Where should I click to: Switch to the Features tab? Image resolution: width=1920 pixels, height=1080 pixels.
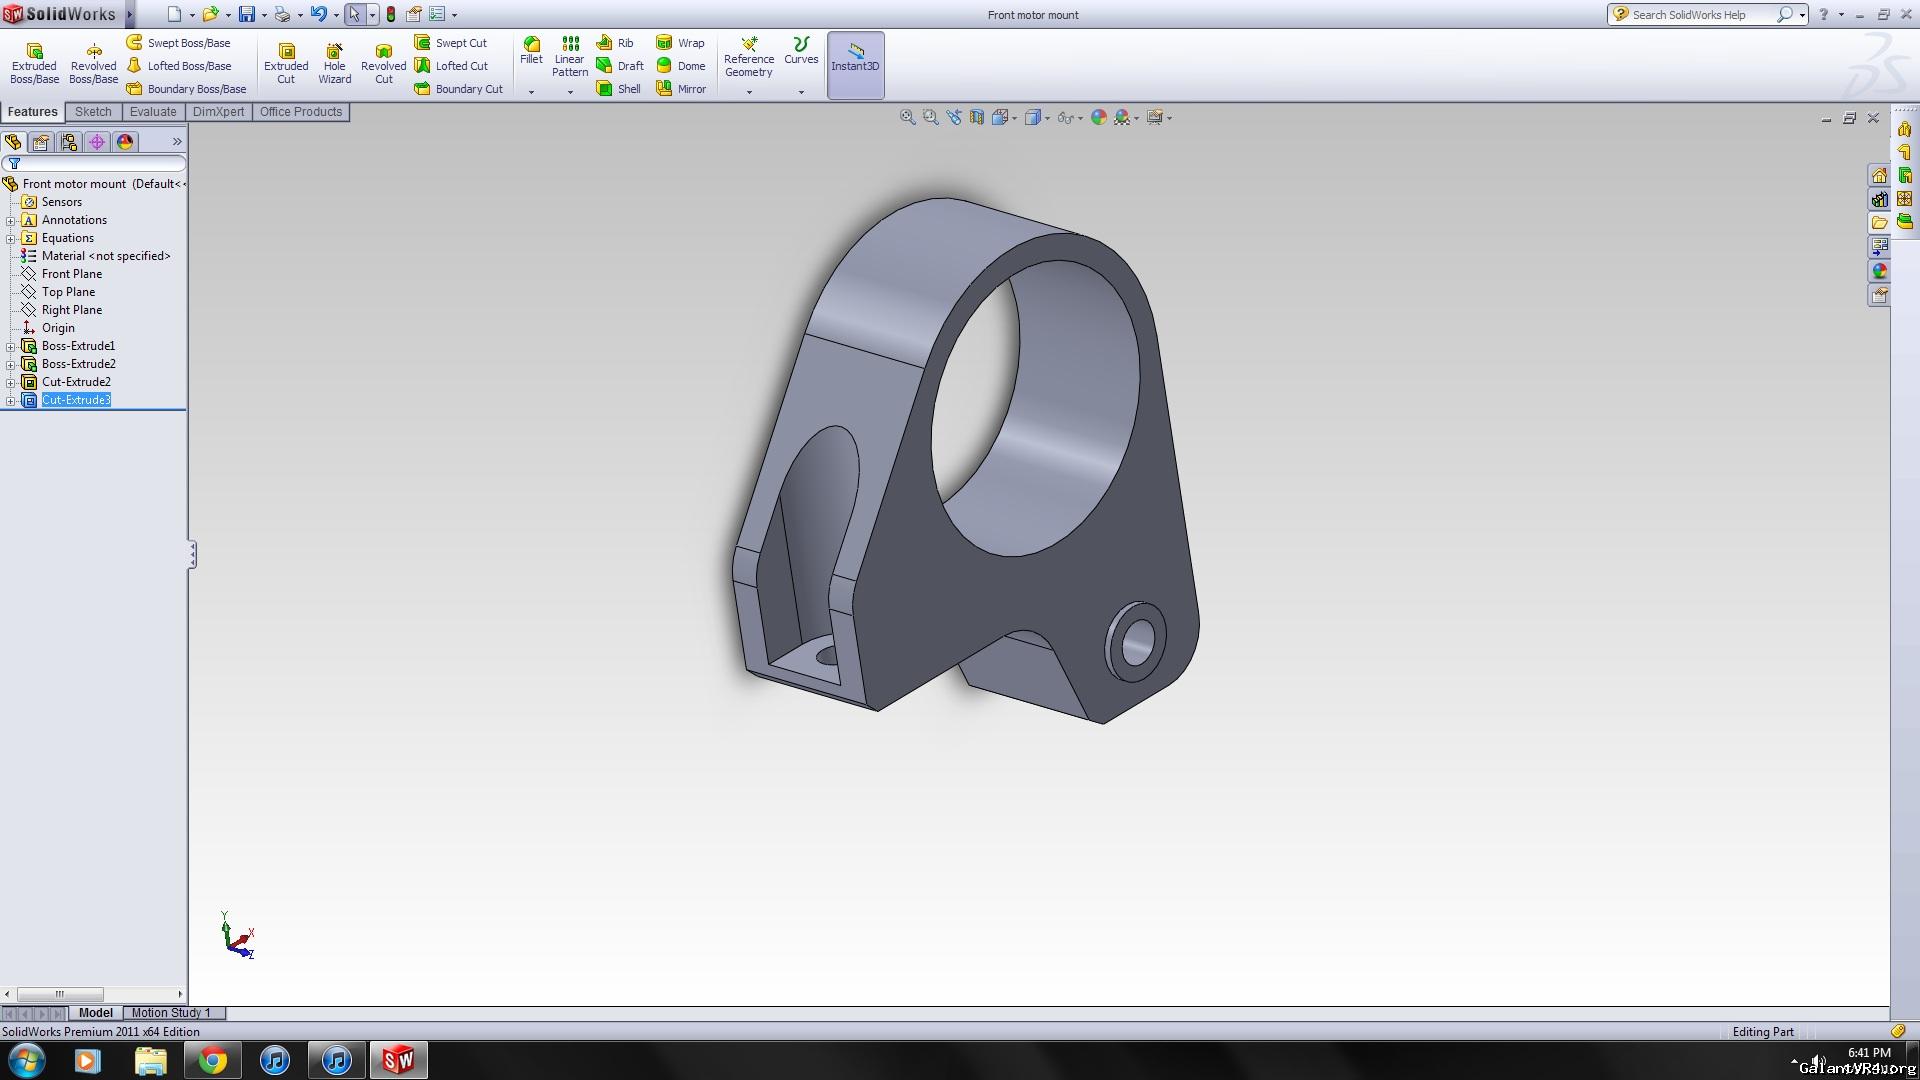pos(33,112)
